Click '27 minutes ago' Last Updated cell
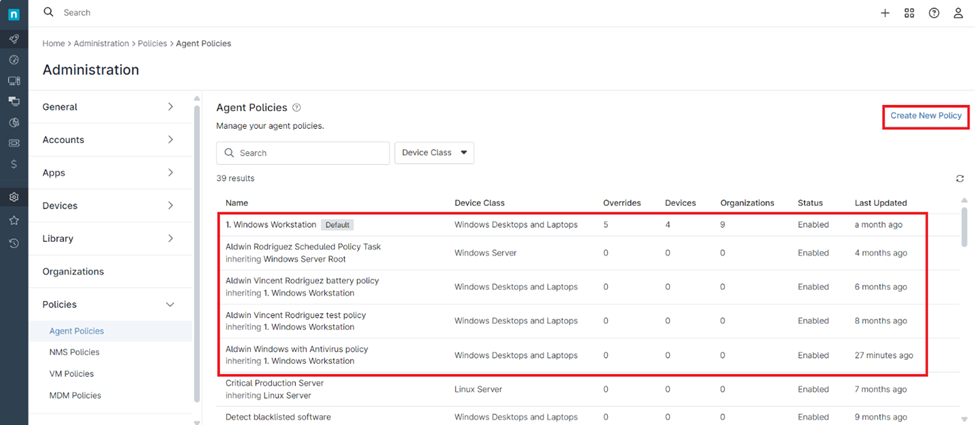 point(884,355)
